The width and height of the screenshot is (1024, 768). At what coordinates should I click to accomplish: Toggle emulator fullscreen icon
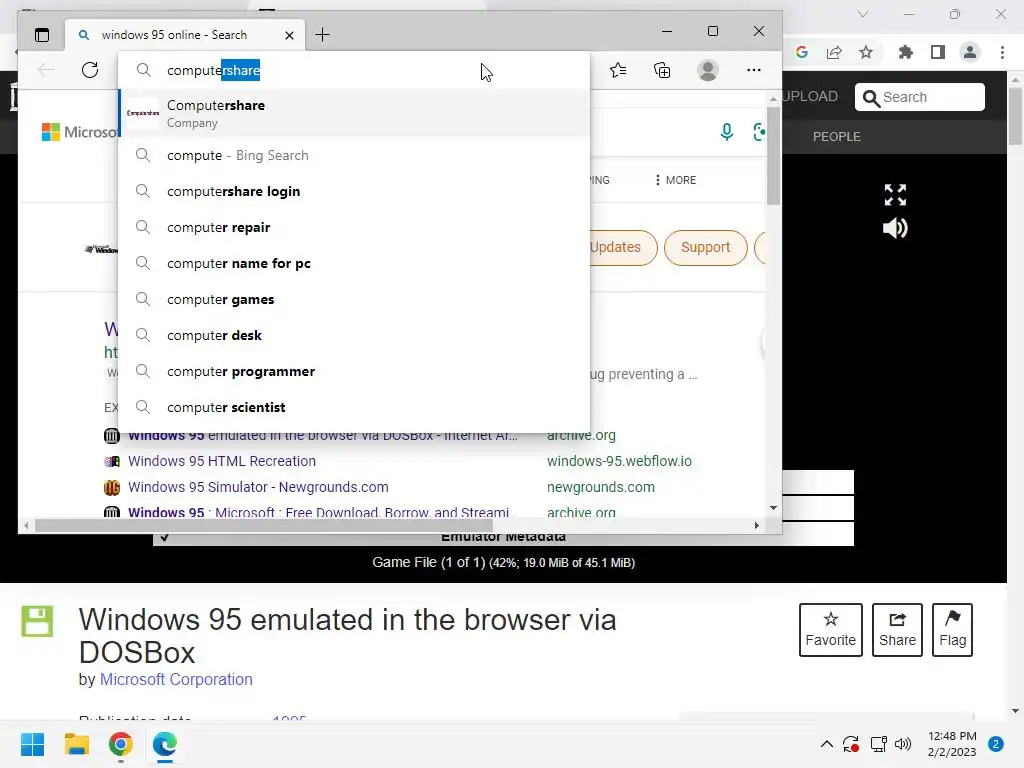tap(895, 195)
